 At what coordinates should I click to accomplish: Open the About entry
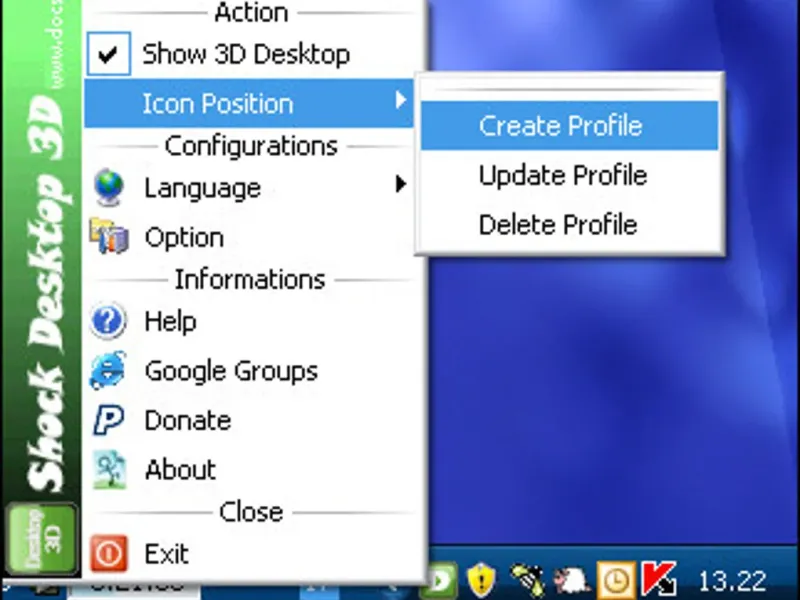[180, 470]
